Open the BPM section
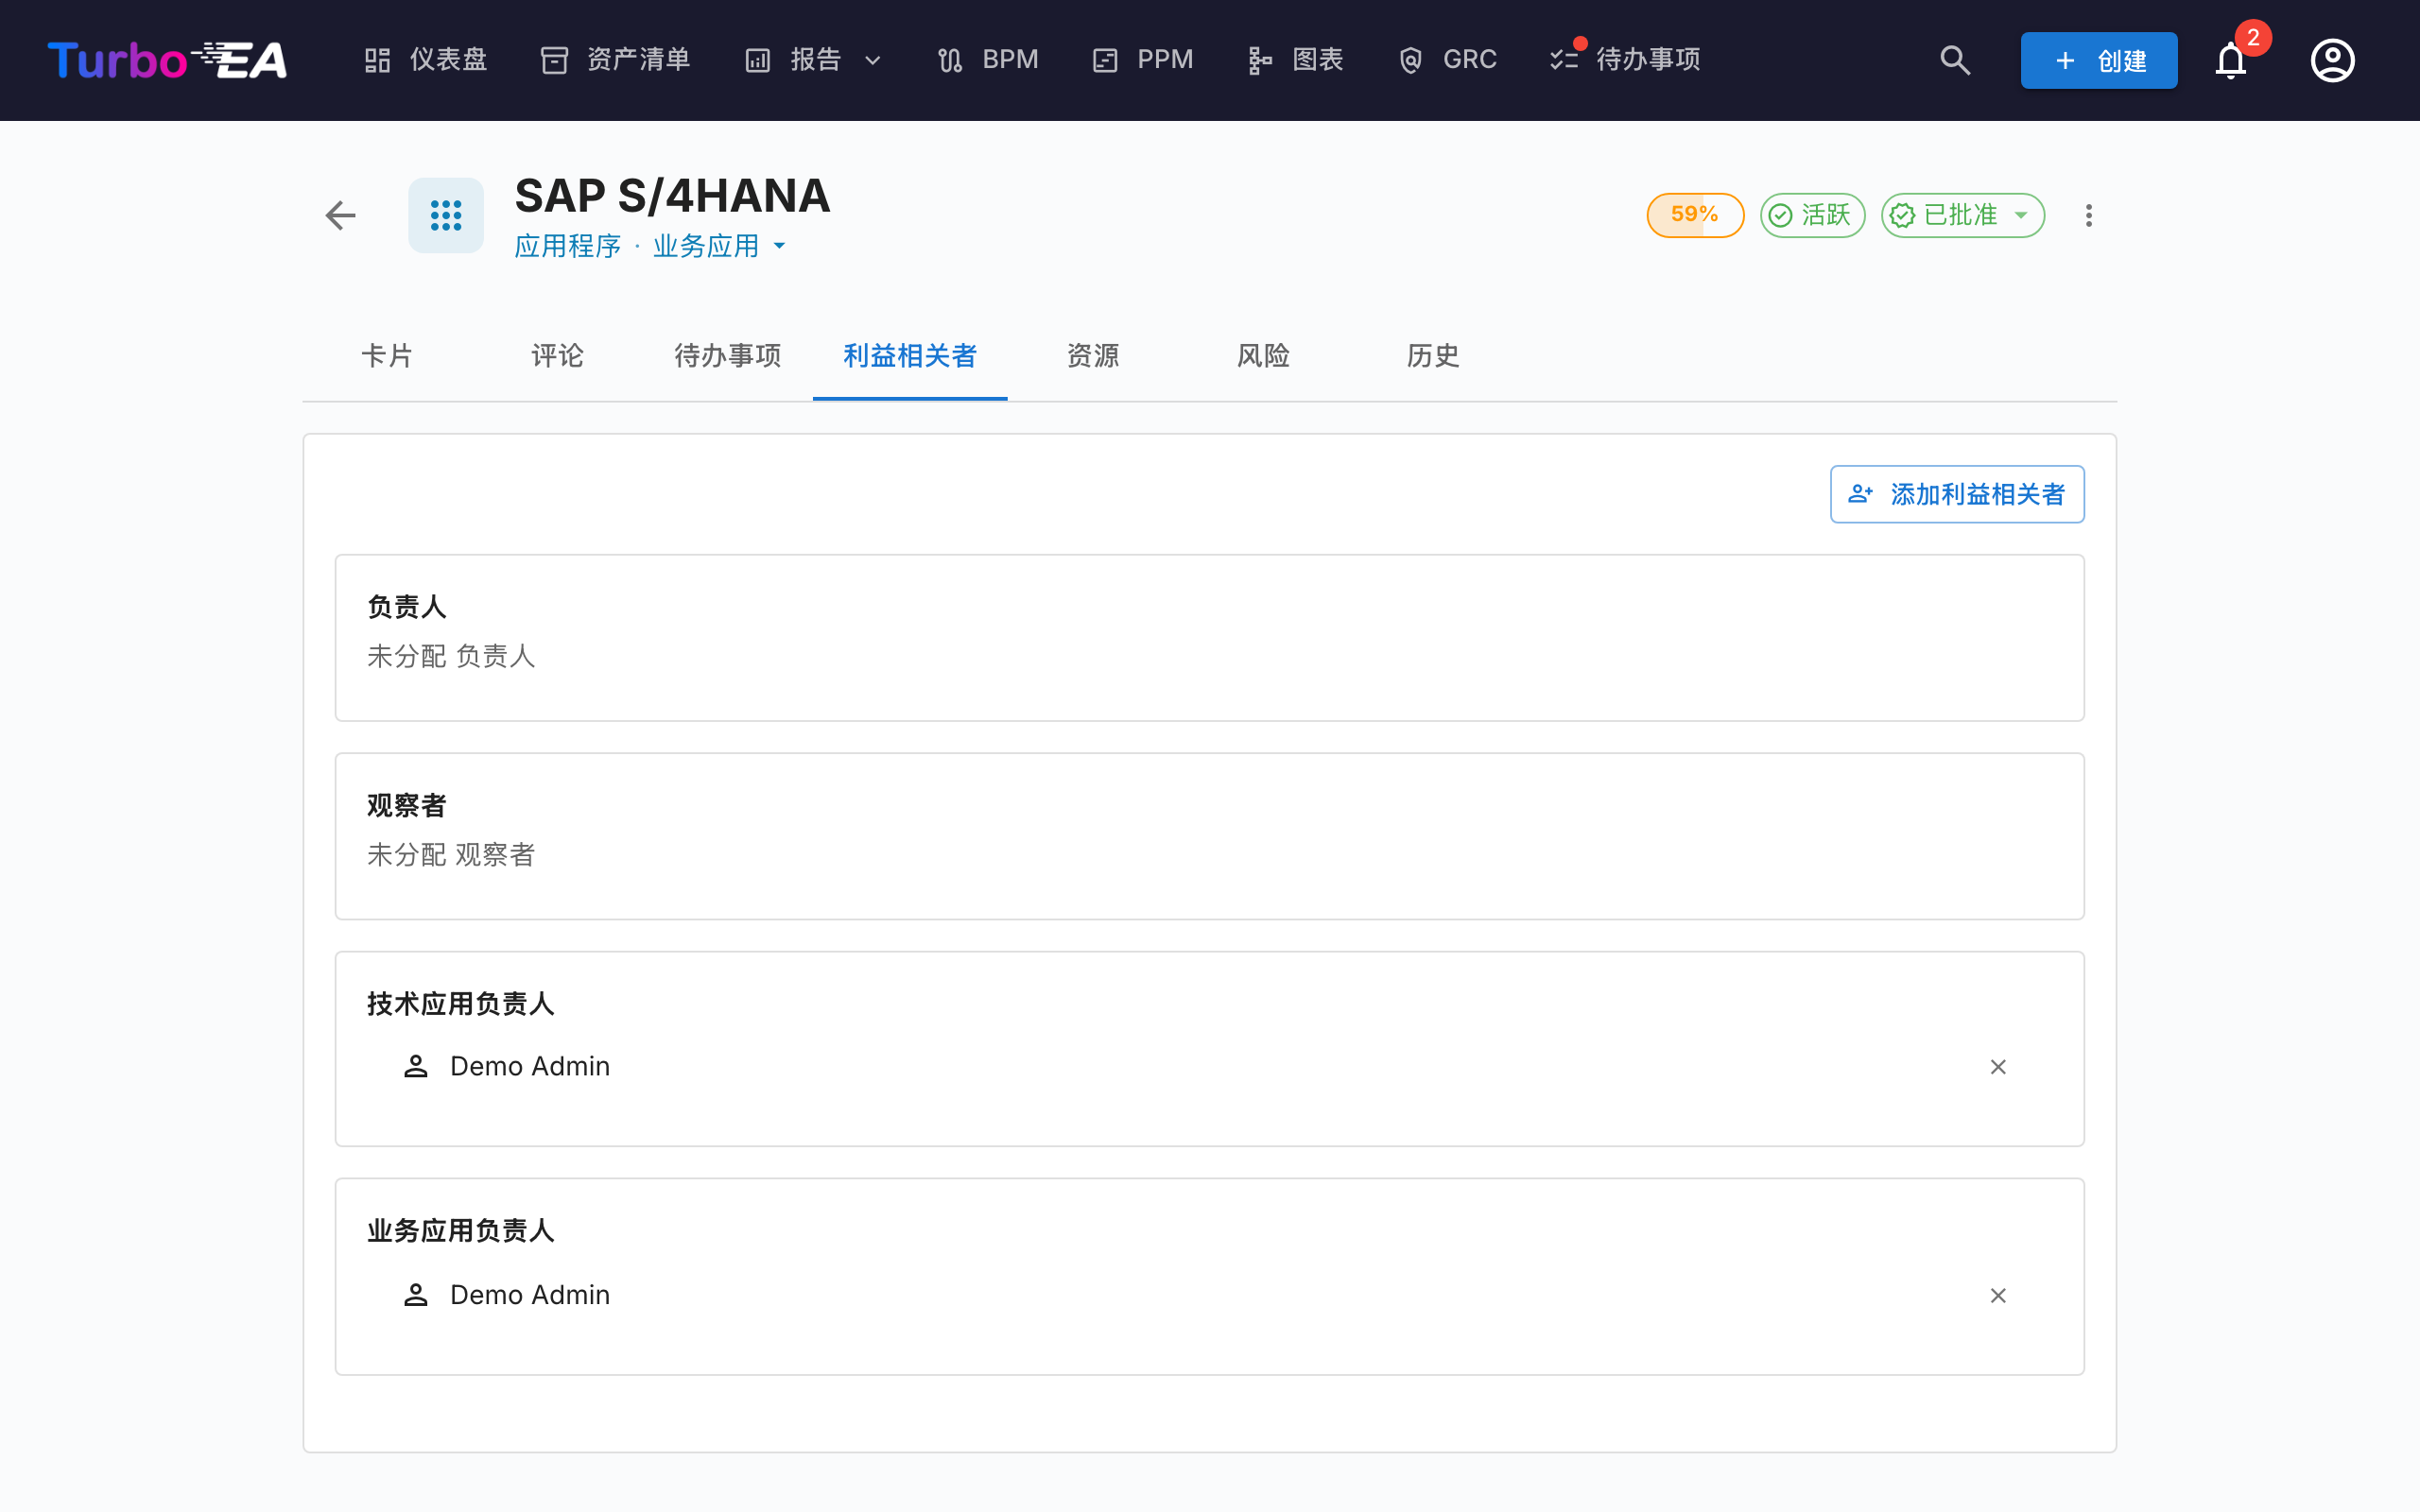The image size is (2420, 1512). [988, 60]
